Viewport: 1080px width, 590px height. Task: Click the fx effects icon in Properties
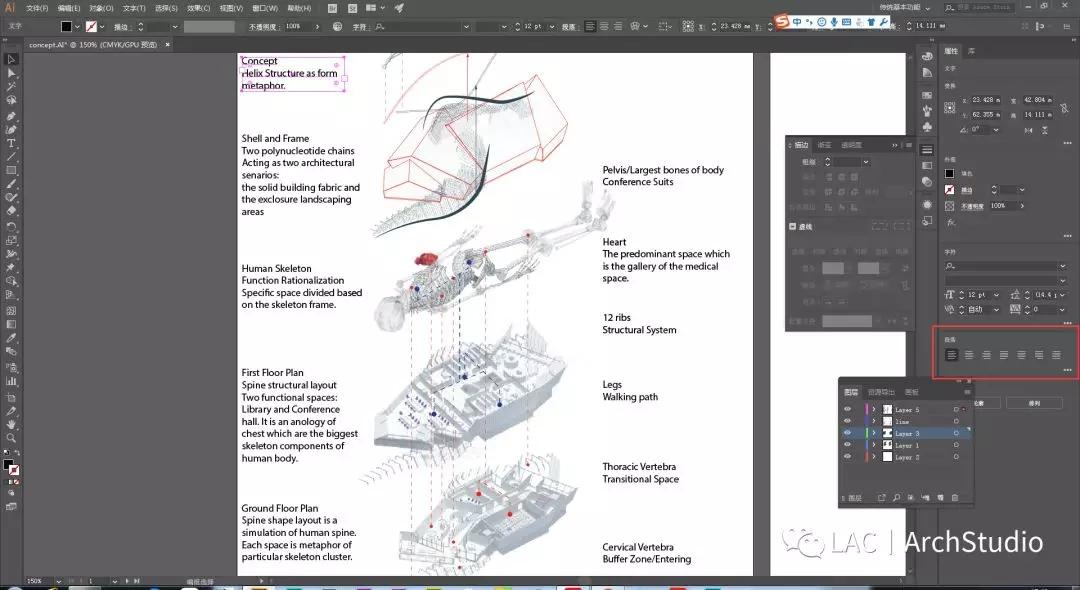(951, 222)
